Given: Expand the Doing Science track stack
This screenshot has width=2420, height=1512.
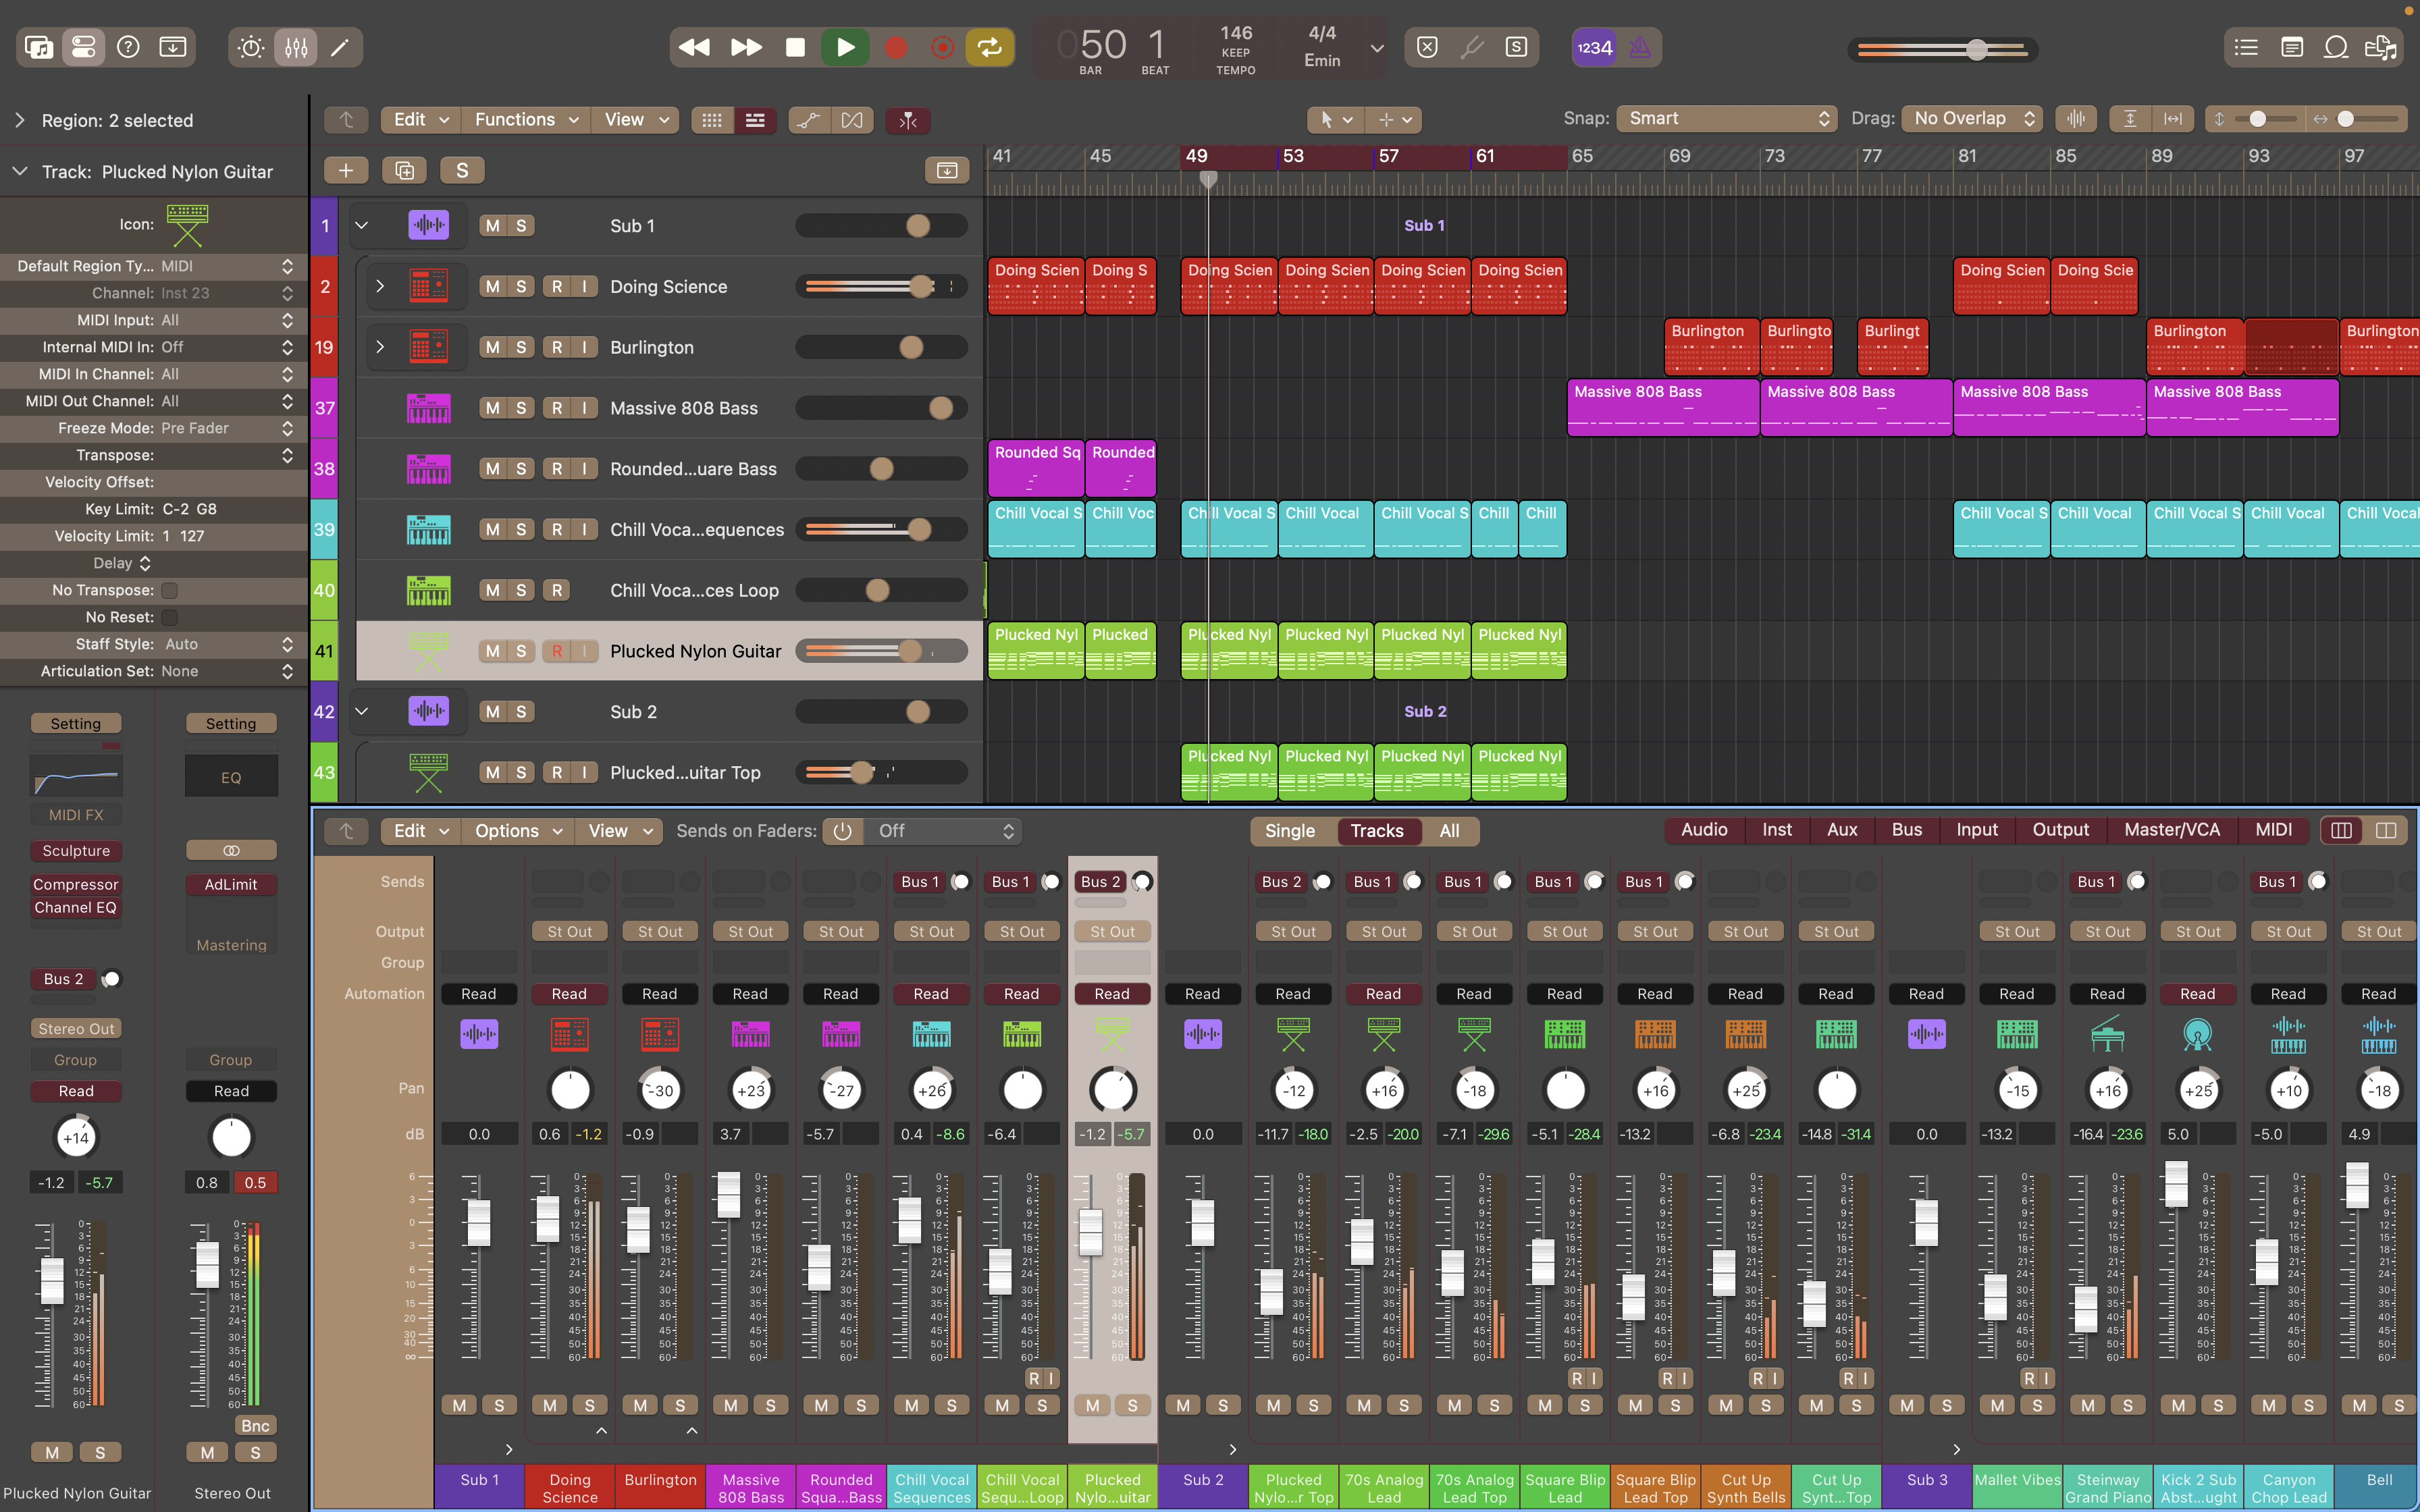Looking at the screenshot, I should pyautogui.click(x=379, y=287).
